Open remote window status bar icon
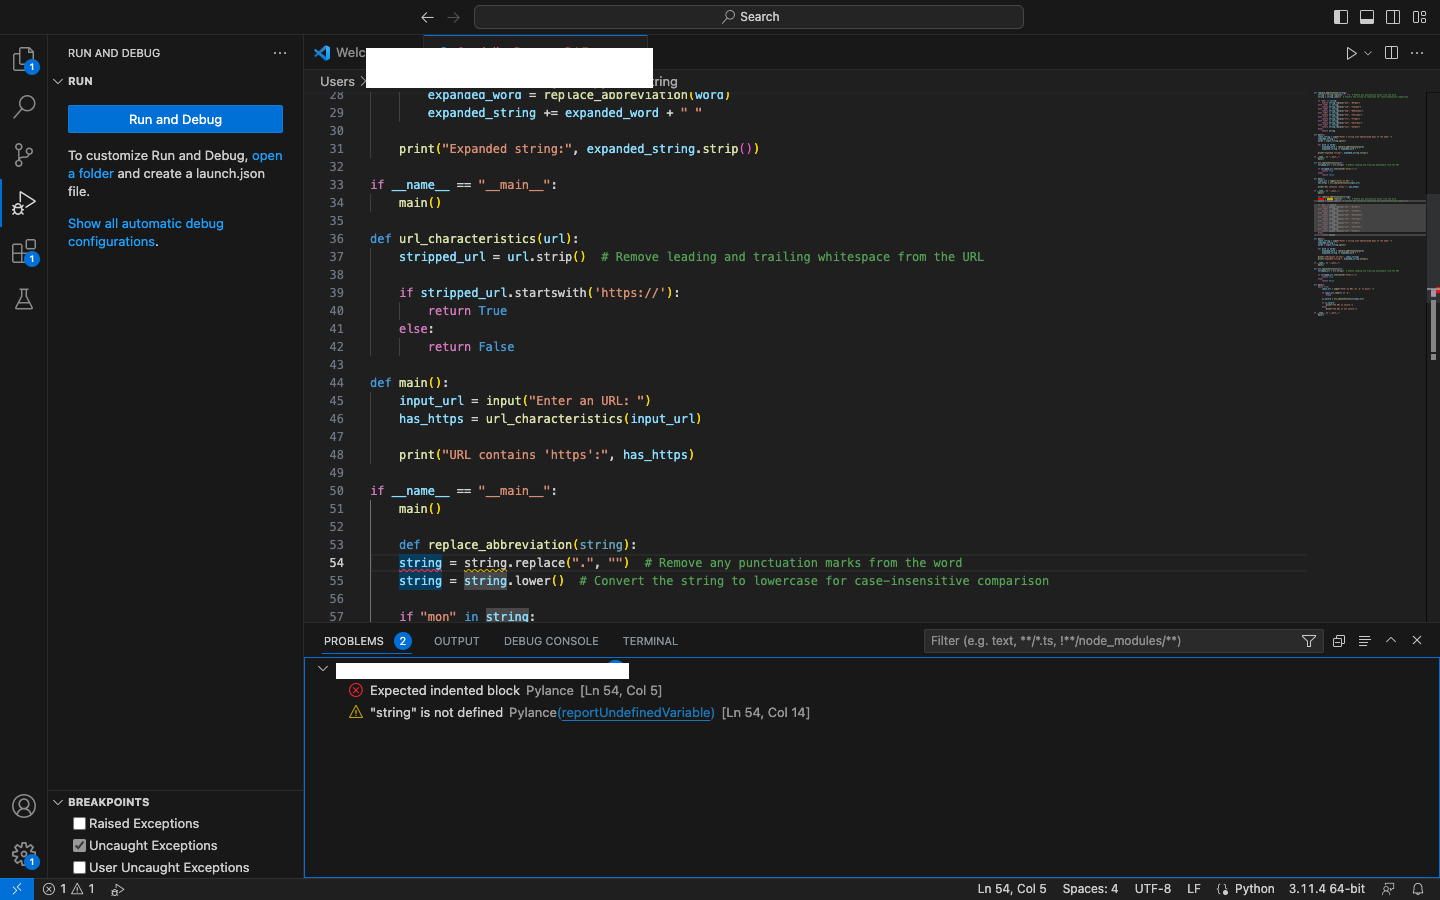 click(x=17, y=889)
